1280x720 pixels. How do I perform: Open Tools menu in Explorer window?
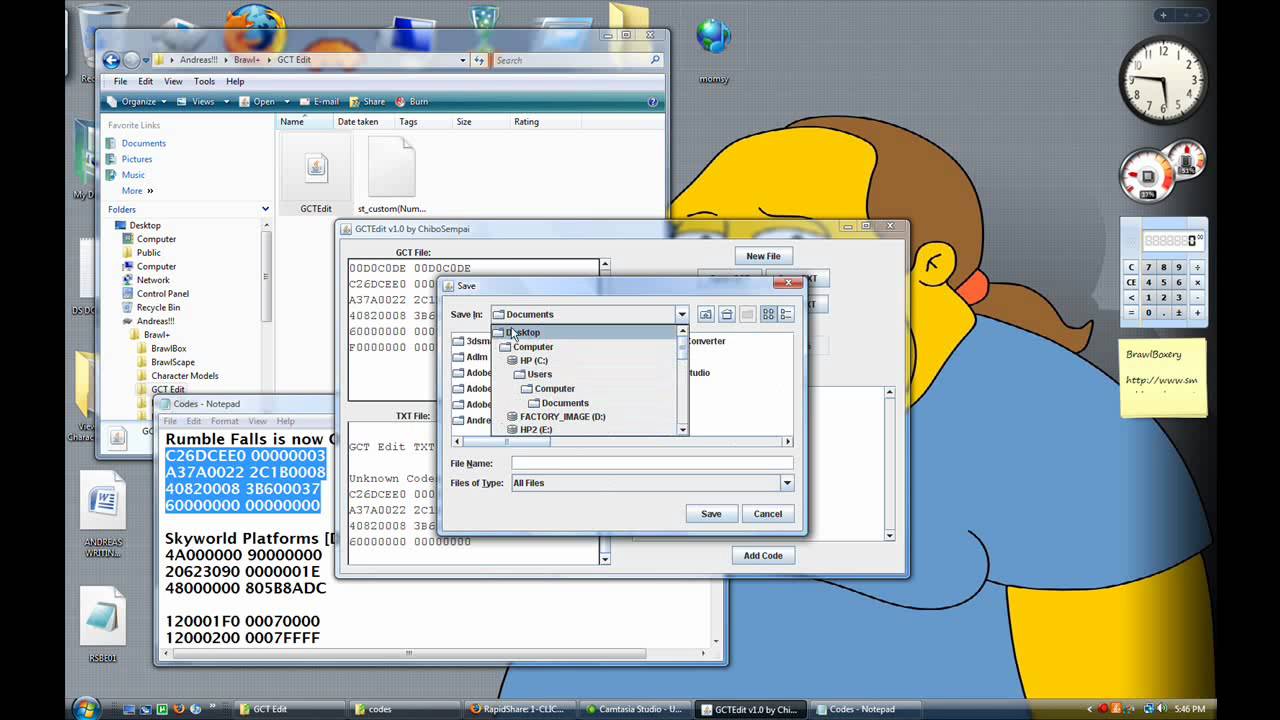pyautogui.click(x=204, y=81)
